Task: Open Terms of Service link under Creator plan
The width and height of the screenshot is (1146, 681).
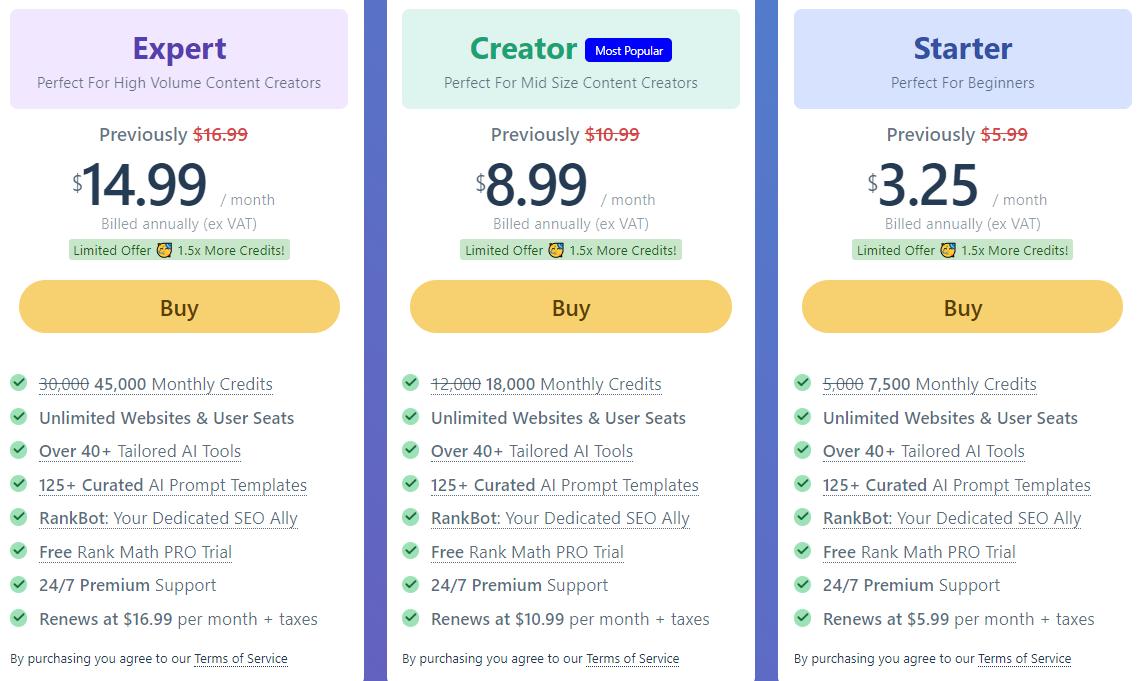Action: pos(632,659)
